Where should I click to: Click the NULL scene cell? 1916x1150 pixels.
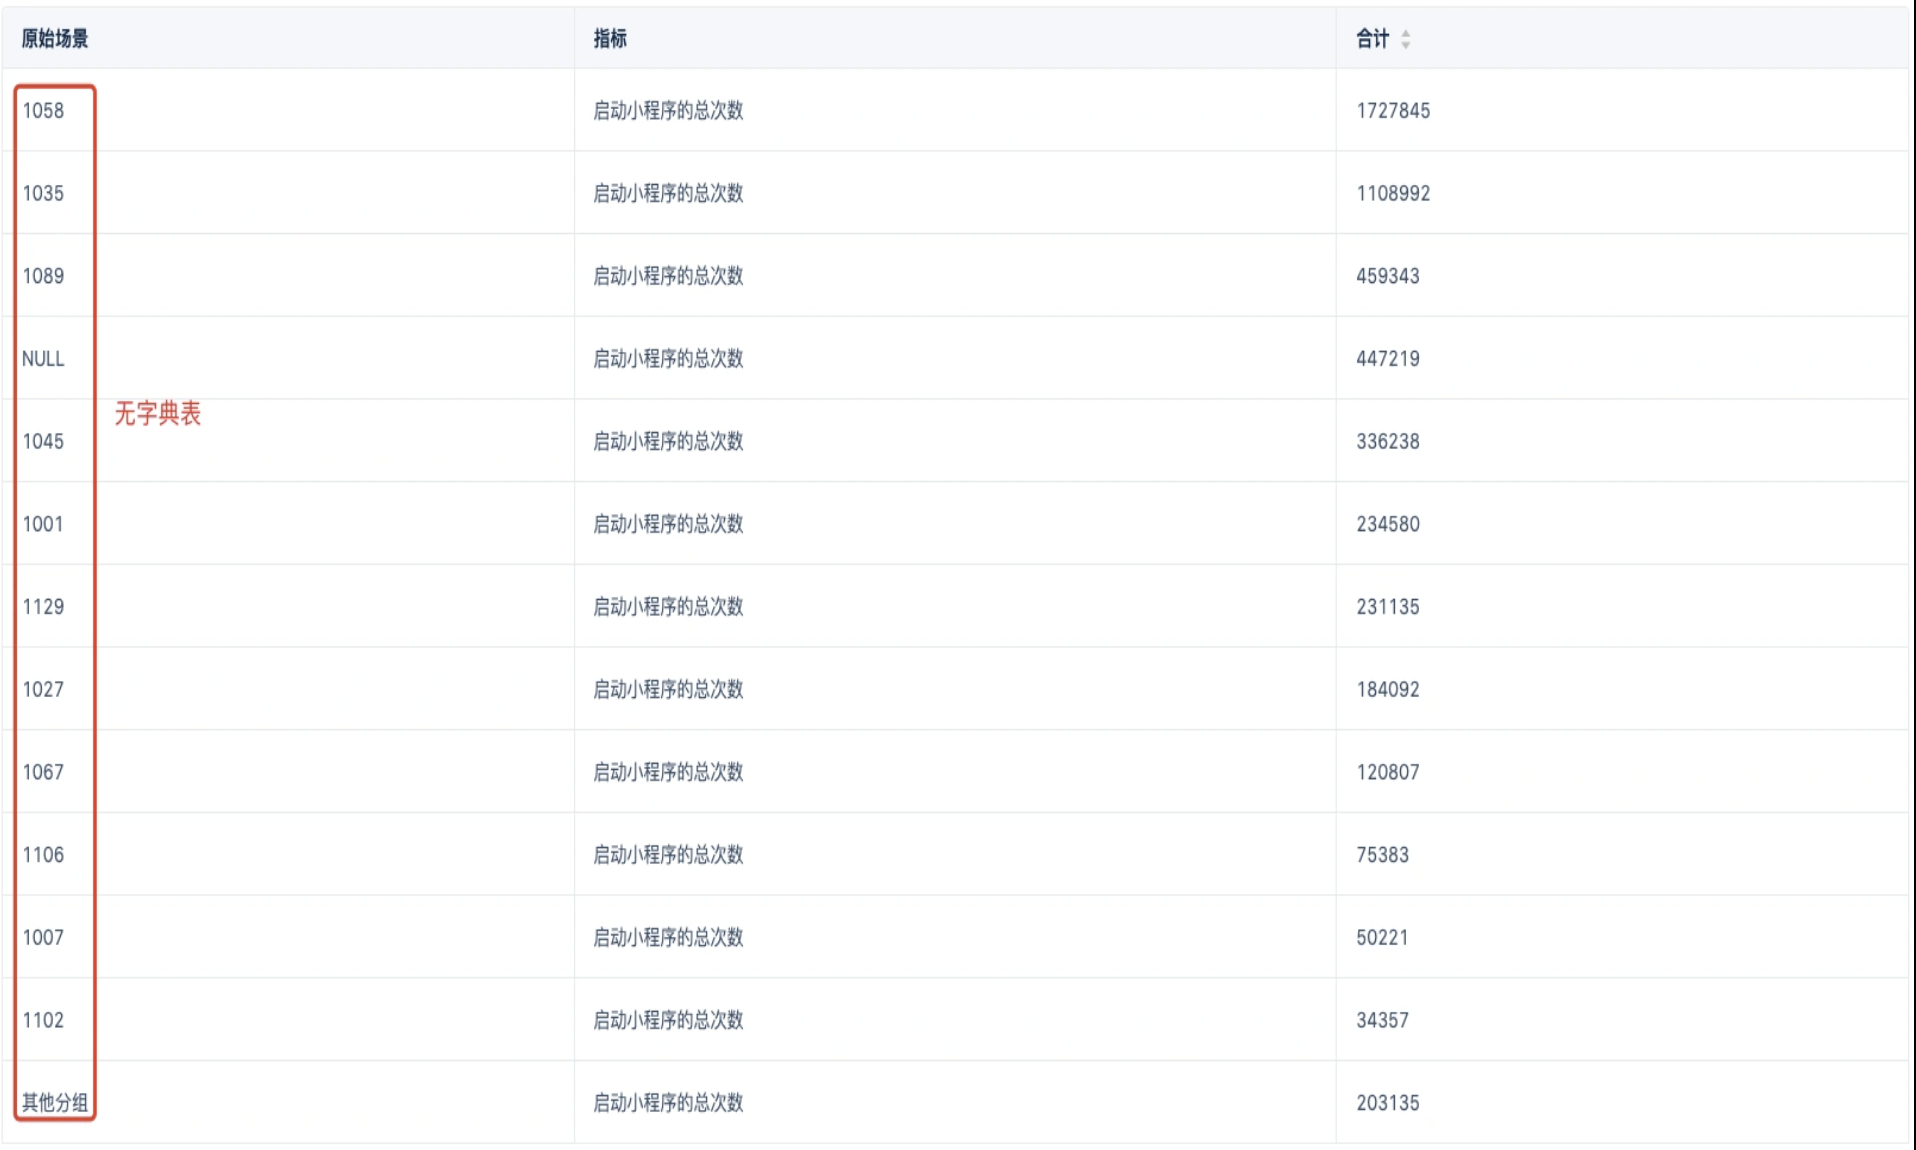click(x=43, y=359)
